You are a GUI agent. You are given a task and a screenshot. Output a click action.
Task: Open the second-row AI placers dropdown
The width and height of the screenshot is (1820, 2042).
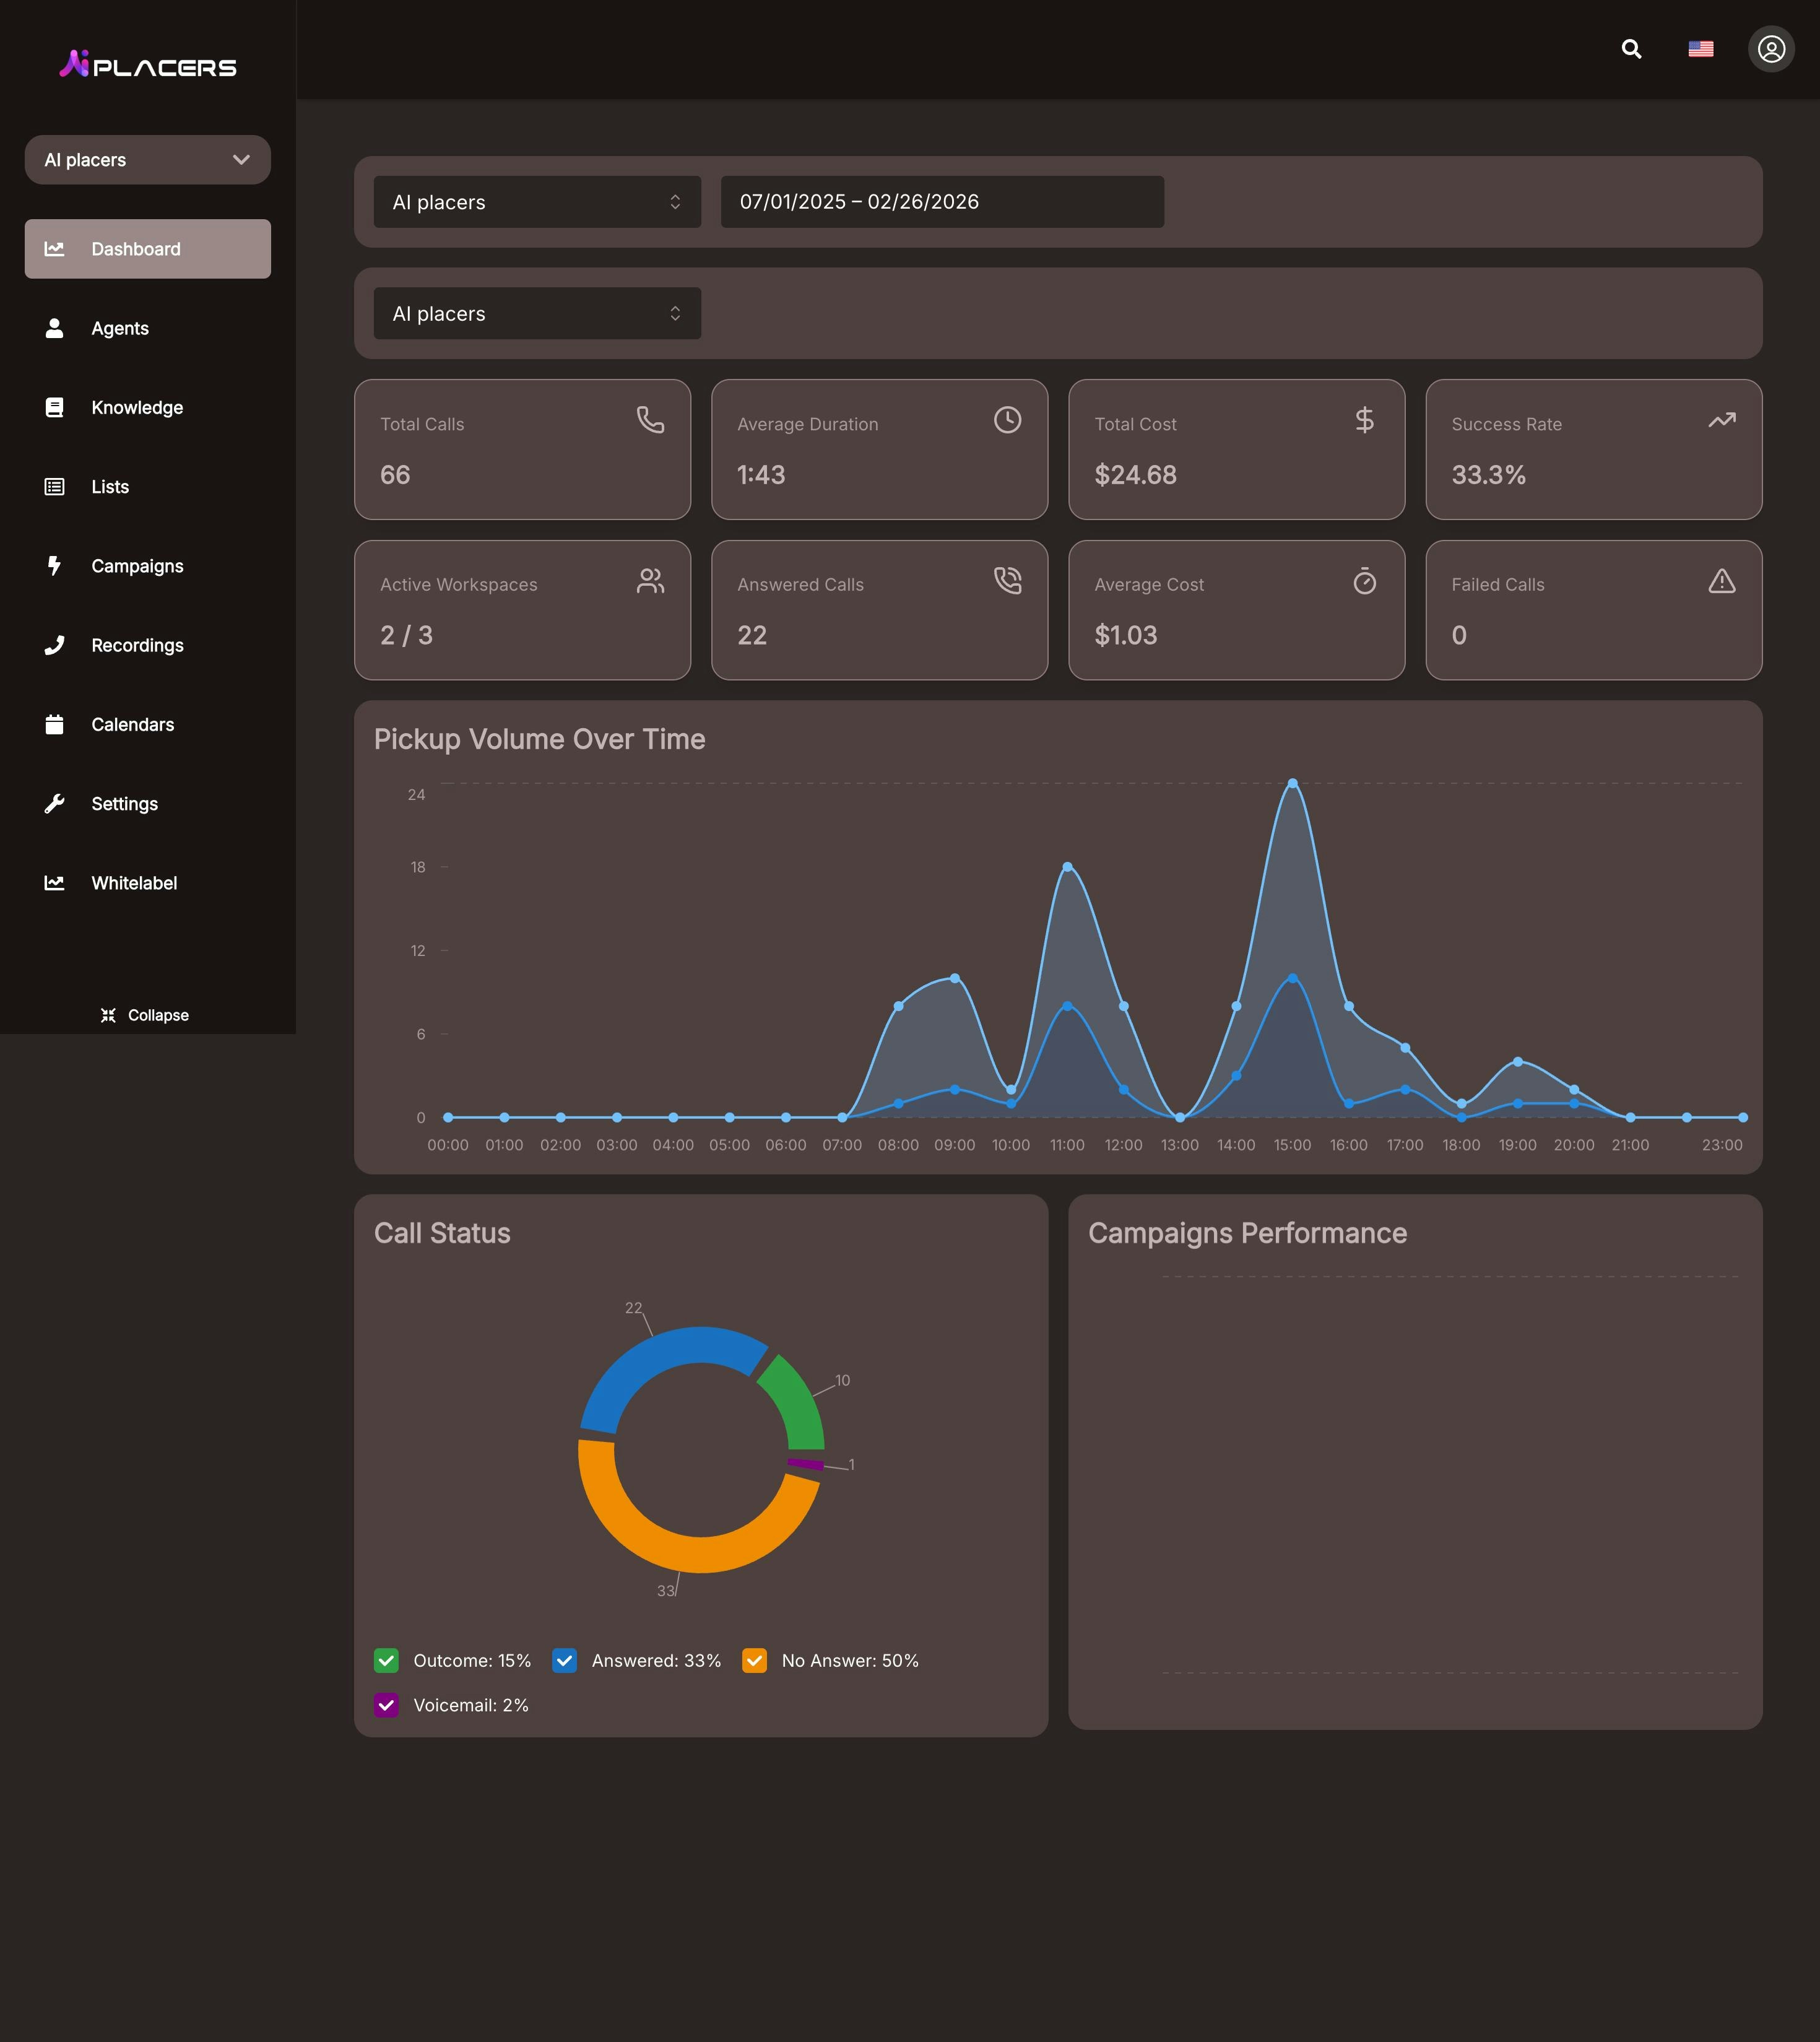(x=537, y=314)
